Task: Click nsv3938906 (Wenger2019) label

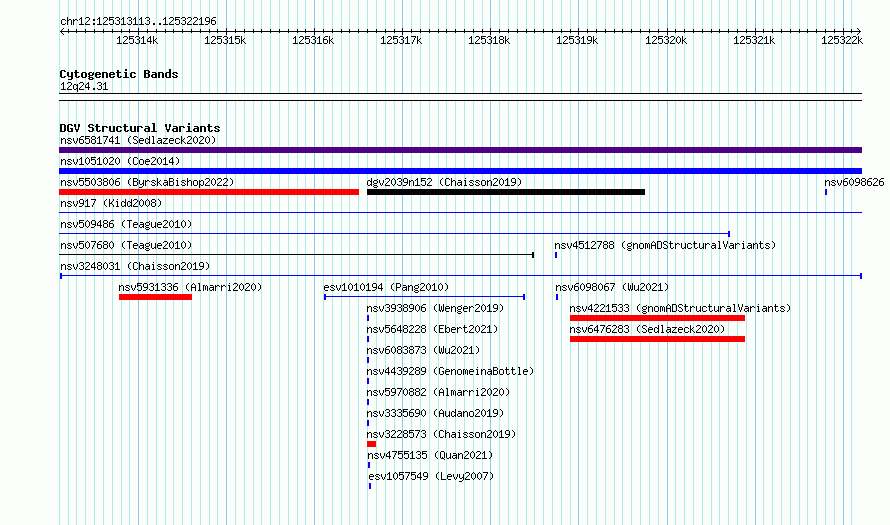Action: tap(435, 308)
